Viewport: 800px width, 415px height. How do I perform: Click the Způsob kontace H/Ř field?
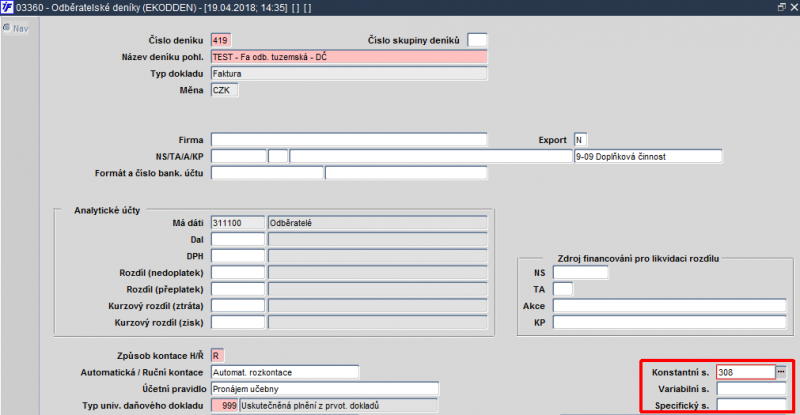(217, 355)
